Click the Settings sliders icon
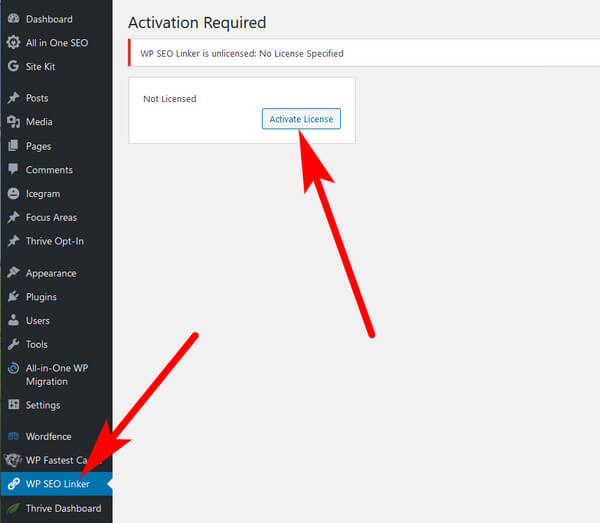Screen dimensions: 600x523 click(13, 404)
